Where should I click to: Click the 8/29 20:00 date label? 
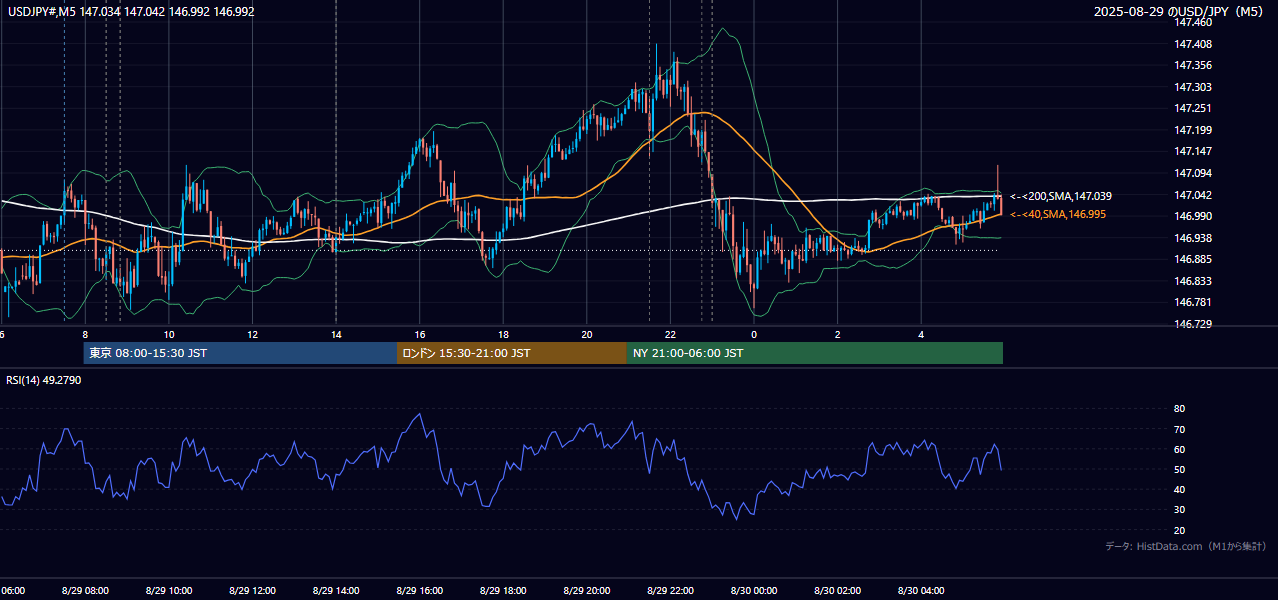pyautogui.click(x=587, y=590)
